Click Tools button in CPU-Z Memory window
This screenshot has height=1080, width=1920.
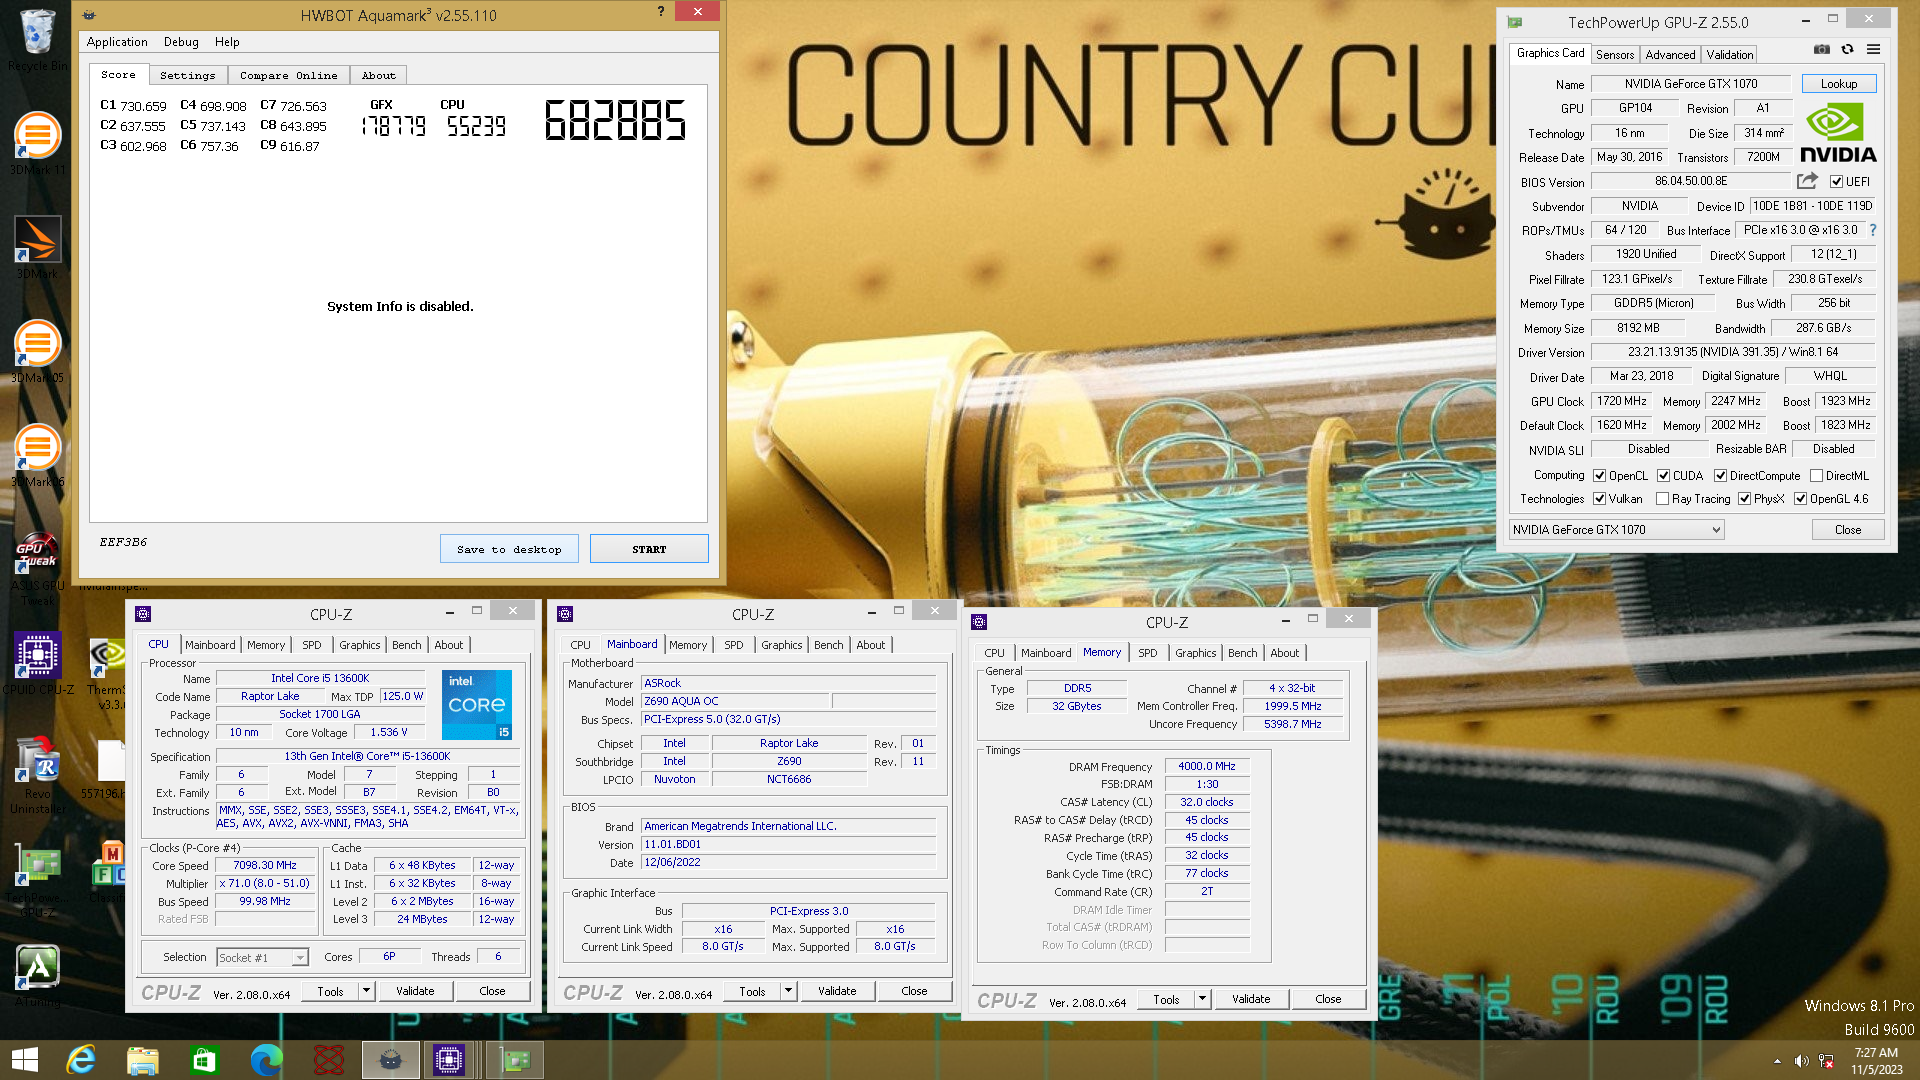pos(1166,999)
